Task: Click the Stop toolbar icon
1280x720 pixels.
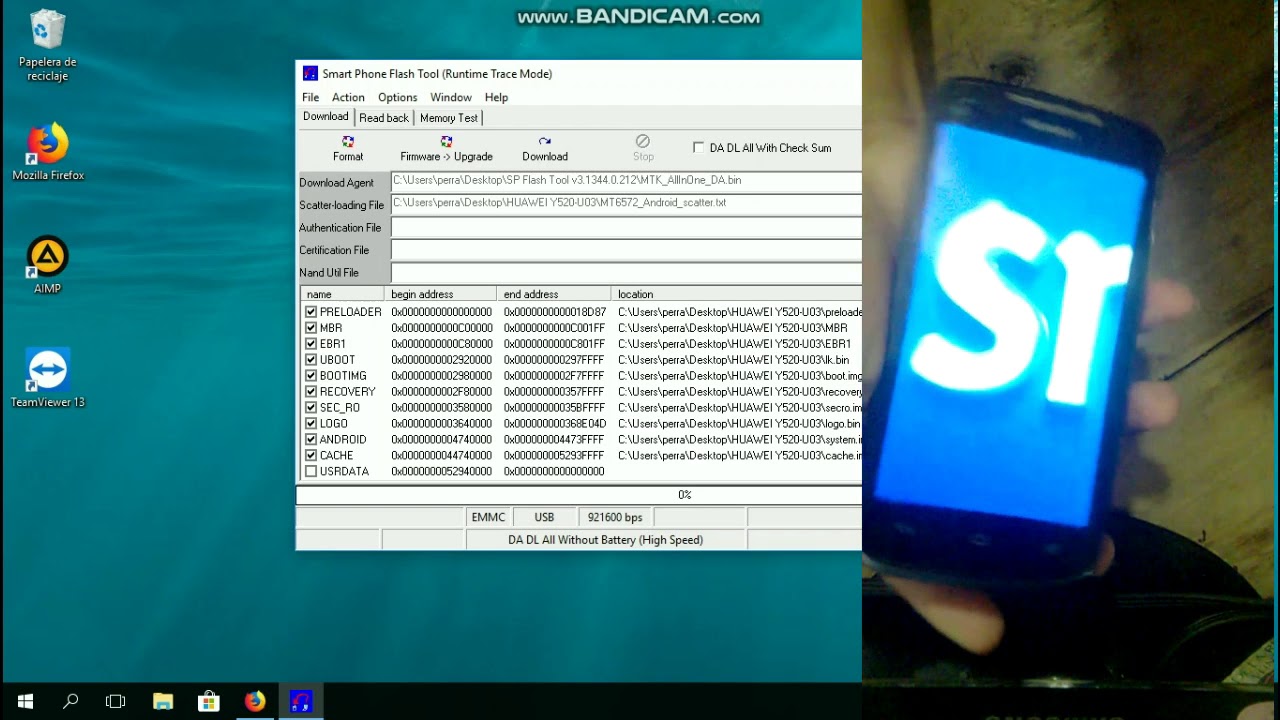Action: coord(643,149)
